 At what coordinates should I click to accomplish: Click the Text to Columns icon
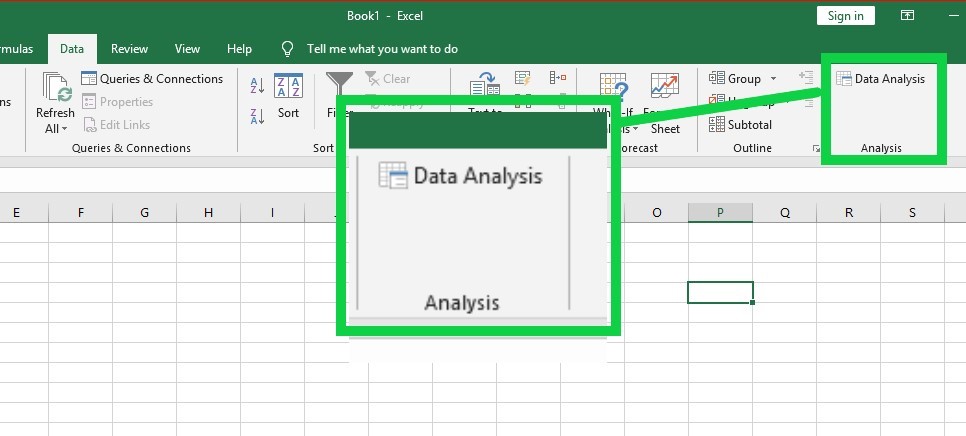(485, 84)
